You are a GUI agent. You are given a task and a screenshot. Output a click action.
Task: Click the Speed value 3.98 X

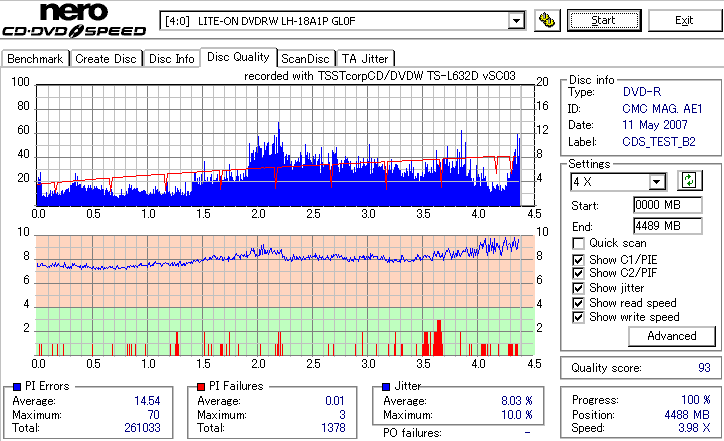694,428
